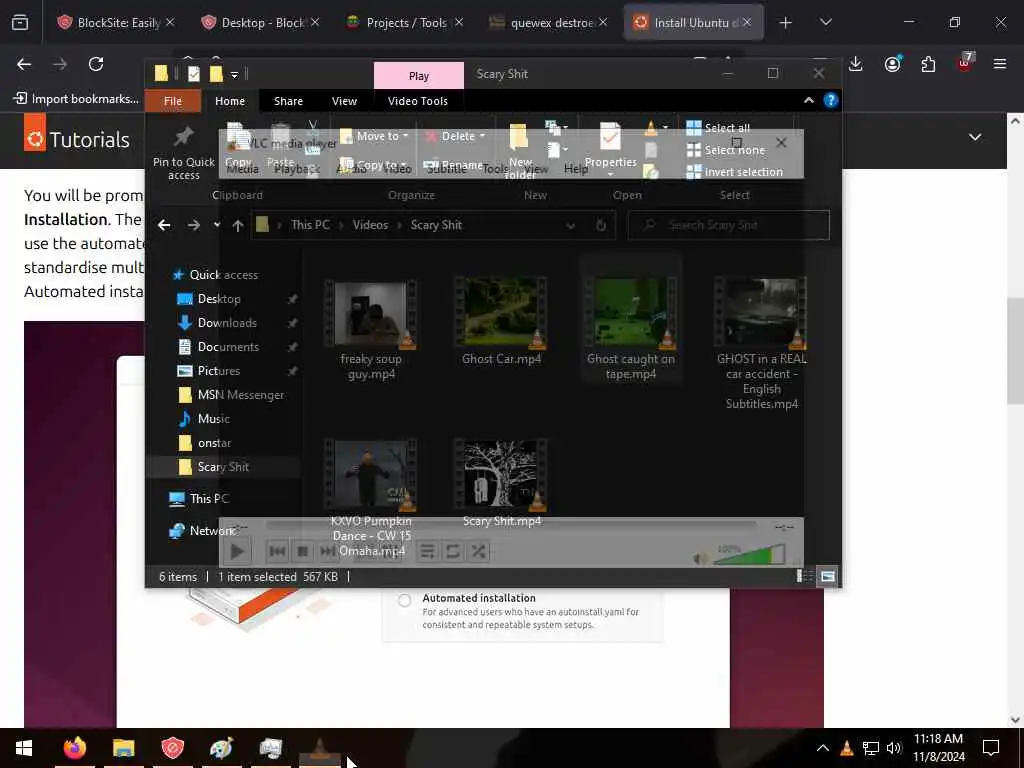Open VLC Playback menu

(297, 168)
